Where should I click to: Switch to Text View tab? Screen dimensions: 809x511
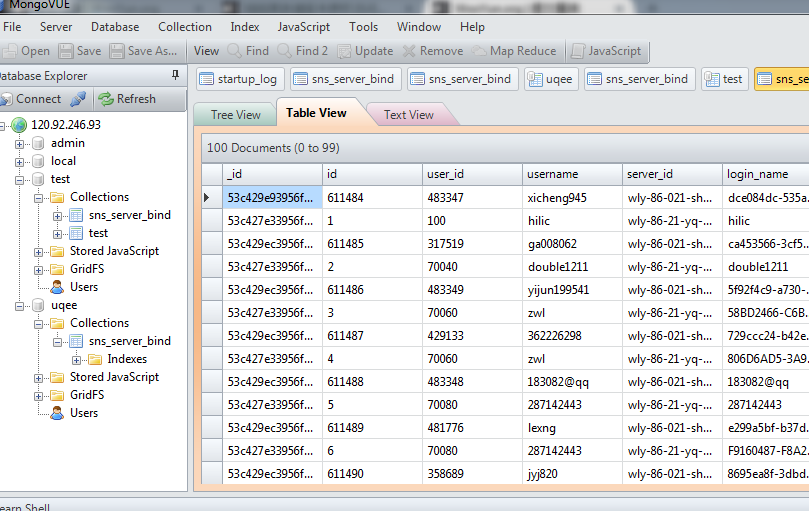[409, 115]
